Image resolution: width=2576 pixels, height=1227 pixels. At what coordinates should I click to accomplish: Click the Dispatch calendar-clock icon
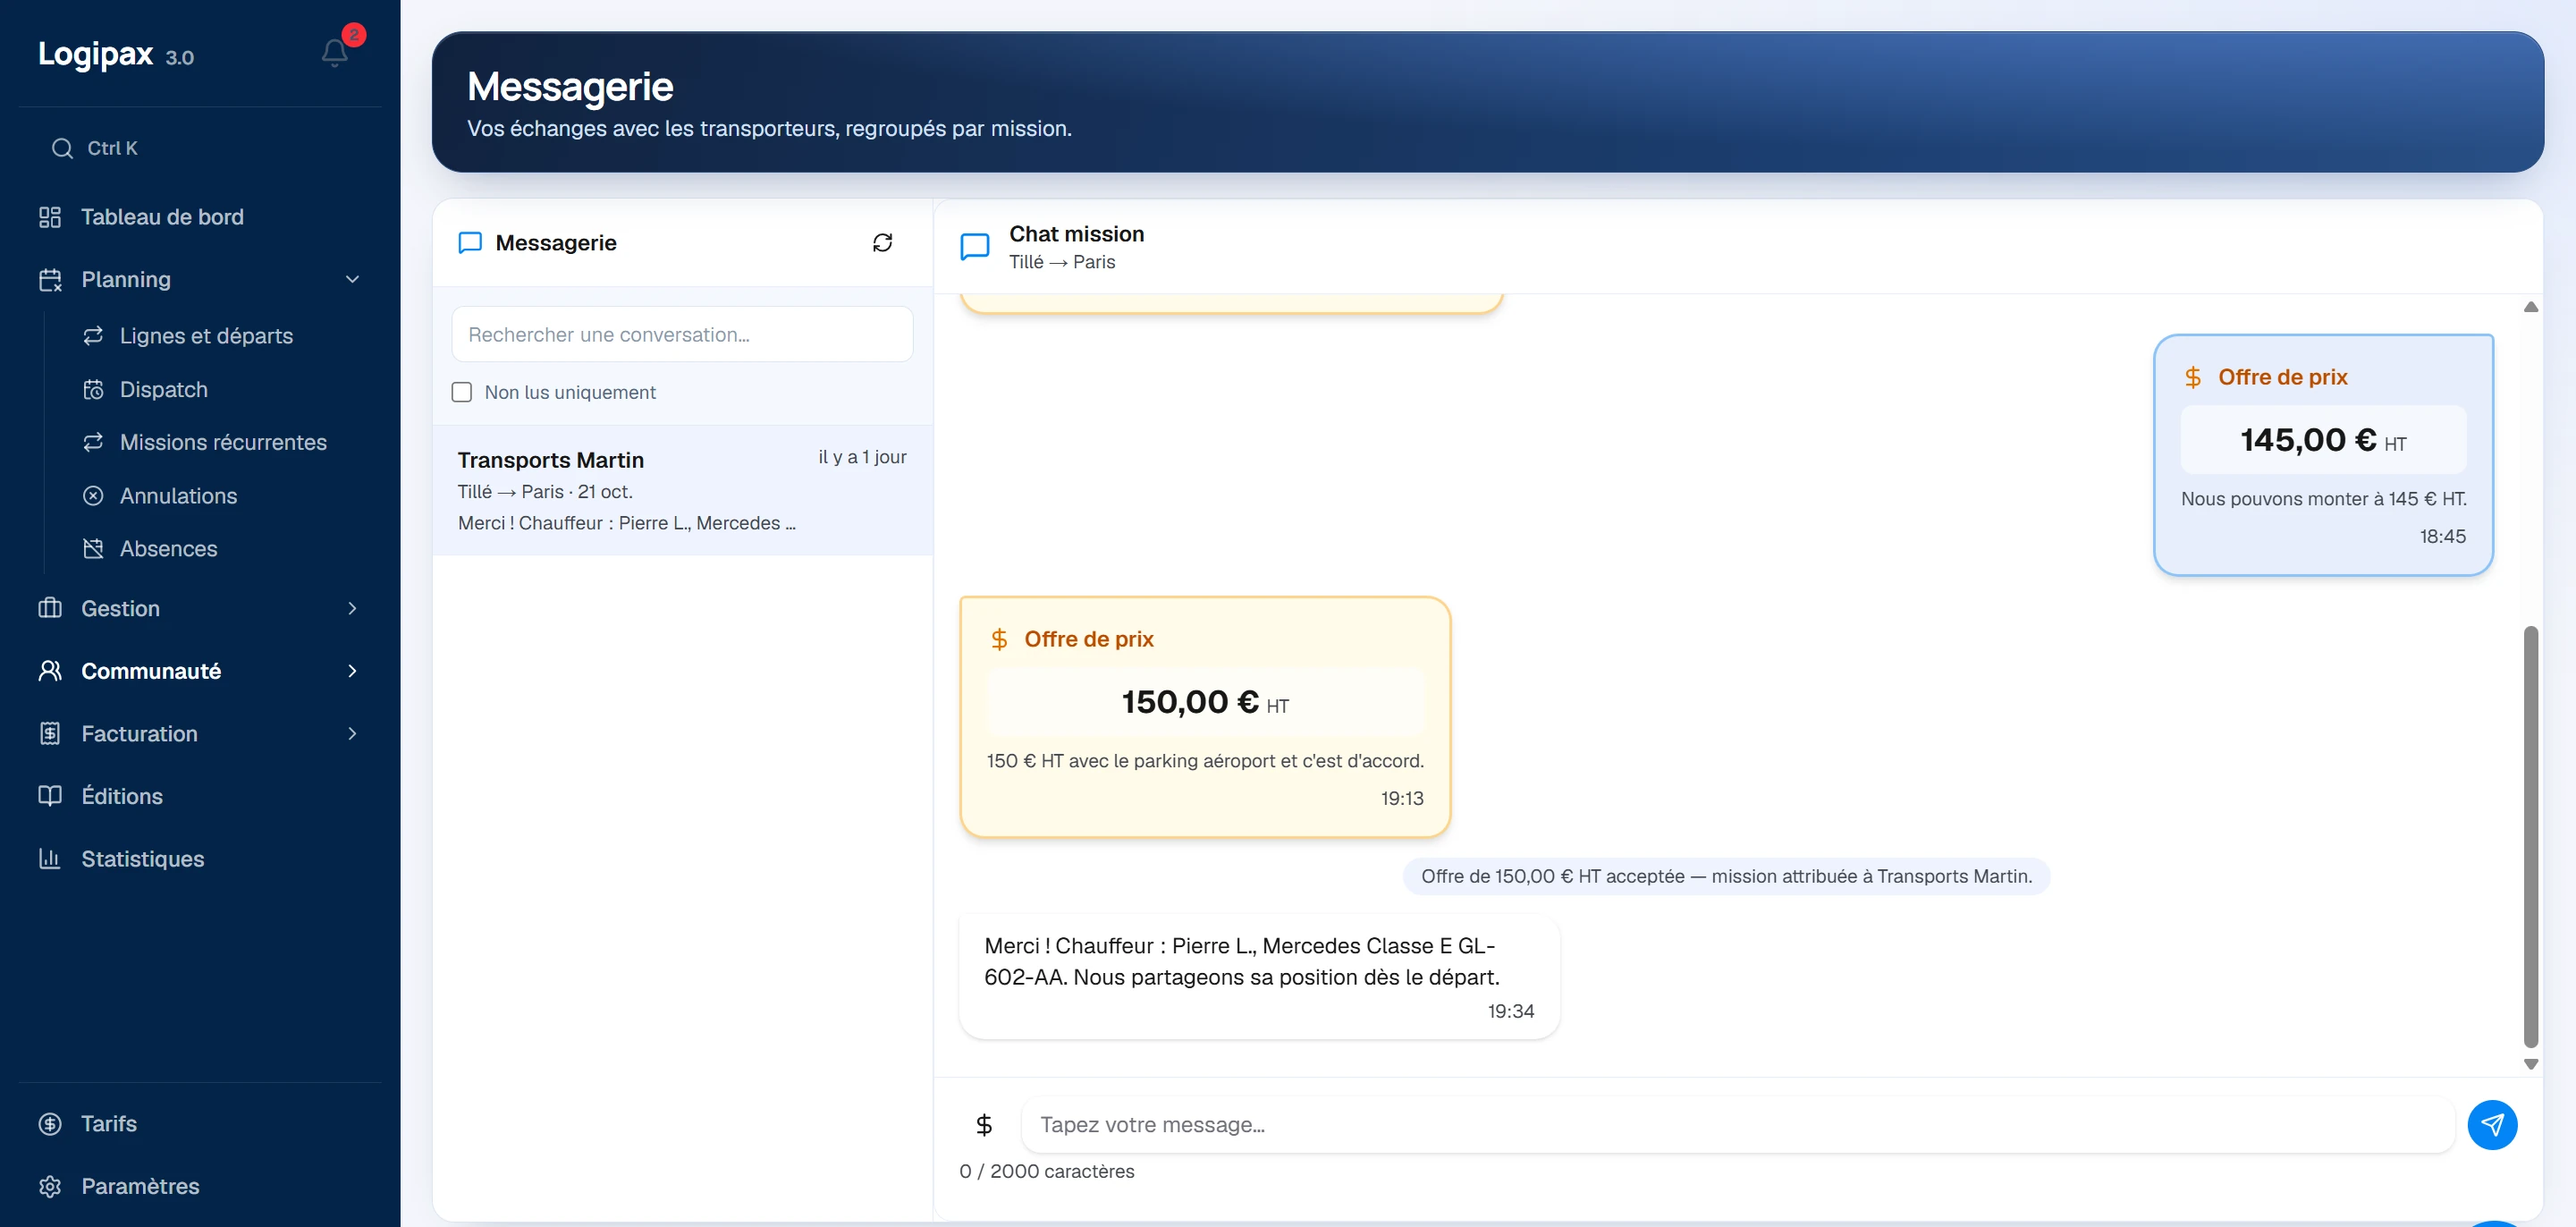pyautogui.click(x=93, y=389)
